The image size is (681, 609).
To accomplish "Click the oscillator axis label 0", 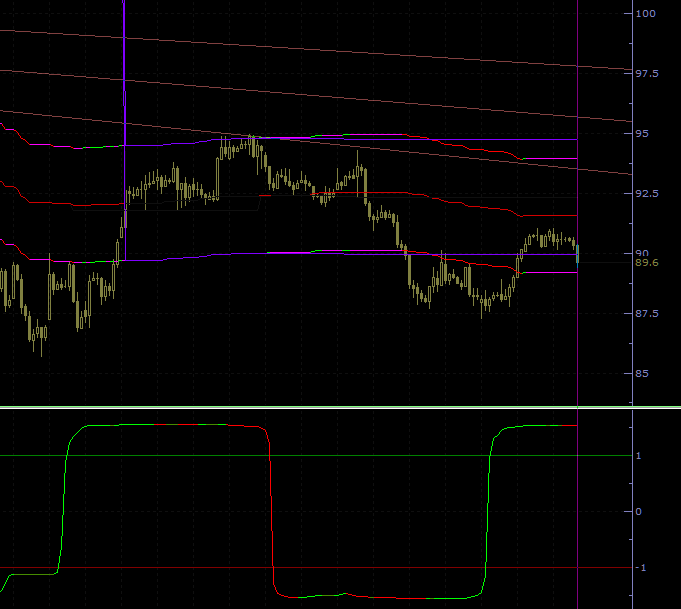I will pos(638,512).
